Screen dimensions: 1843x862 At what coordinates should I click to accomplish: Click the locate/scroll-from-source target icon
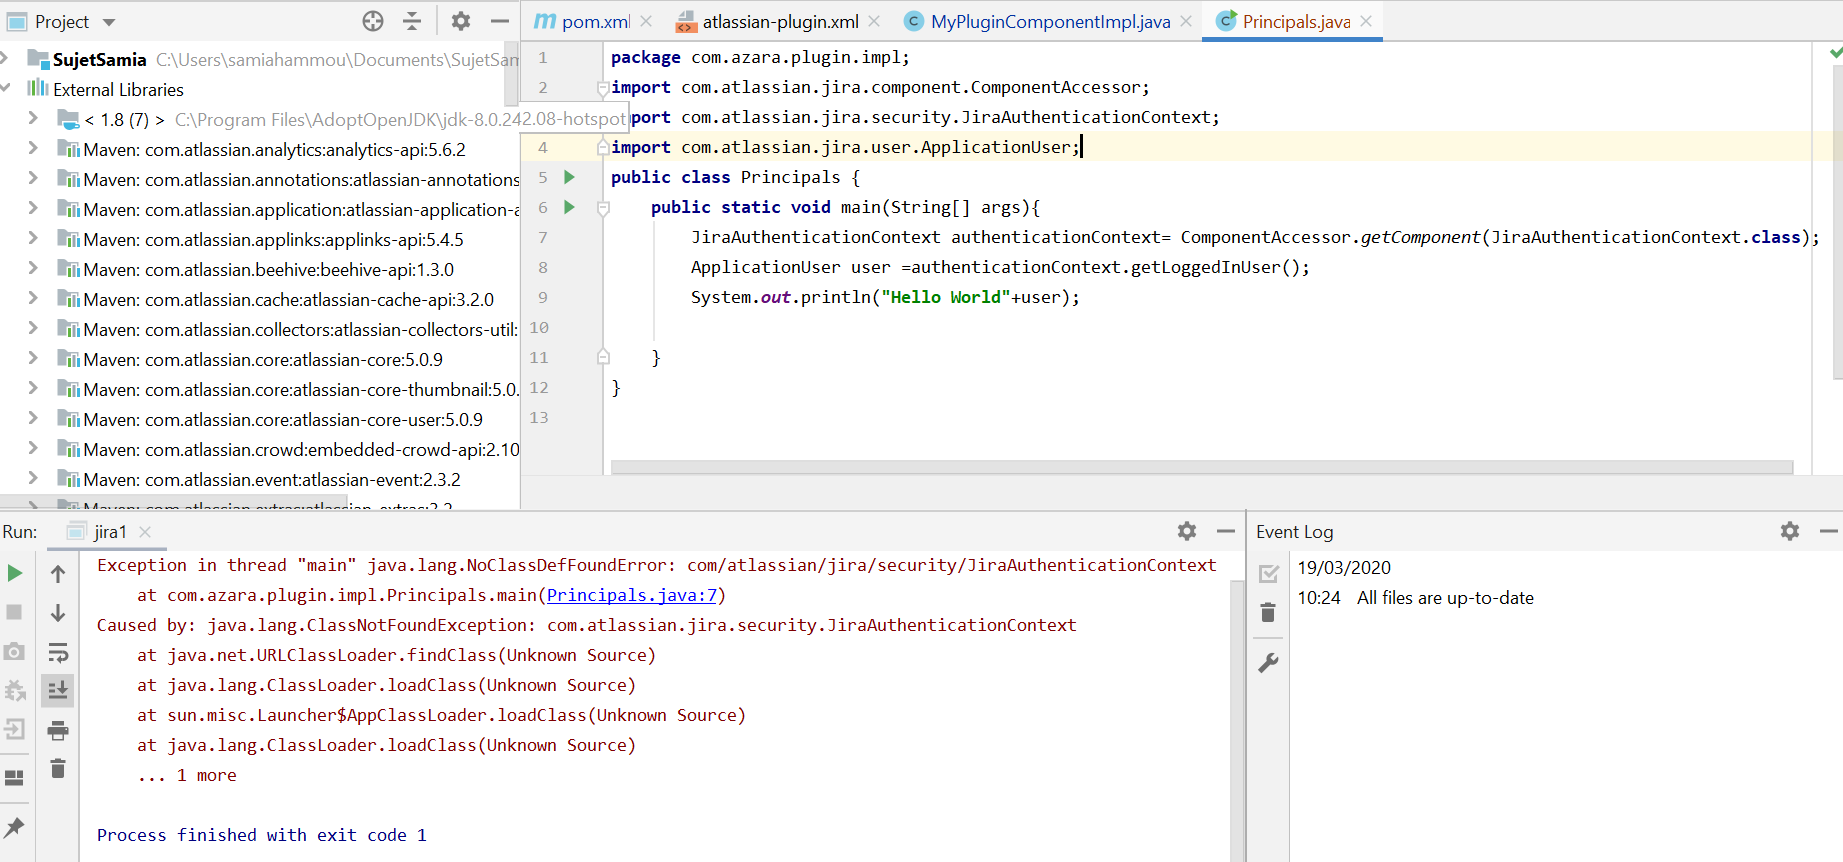pyautogui.click(x=373, y=21)
